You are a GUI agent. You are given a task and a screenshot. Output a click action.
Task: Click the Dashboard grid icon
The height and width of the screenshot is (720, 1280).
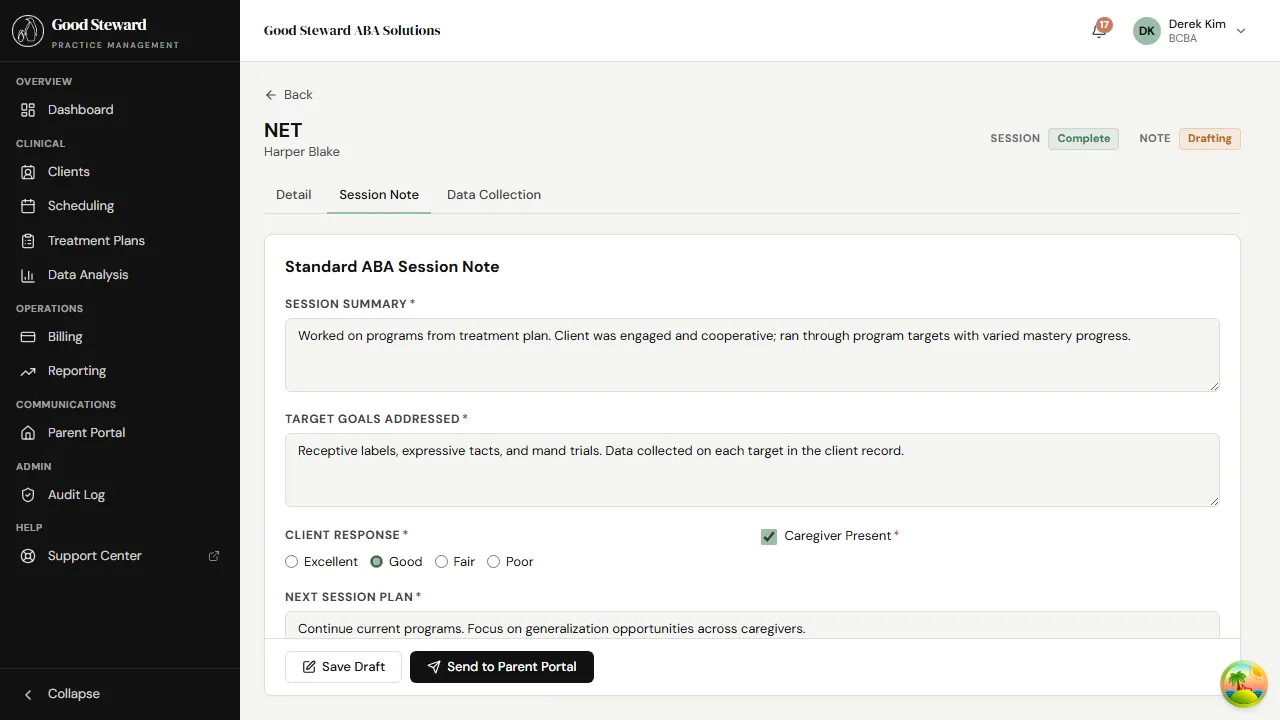28,110
